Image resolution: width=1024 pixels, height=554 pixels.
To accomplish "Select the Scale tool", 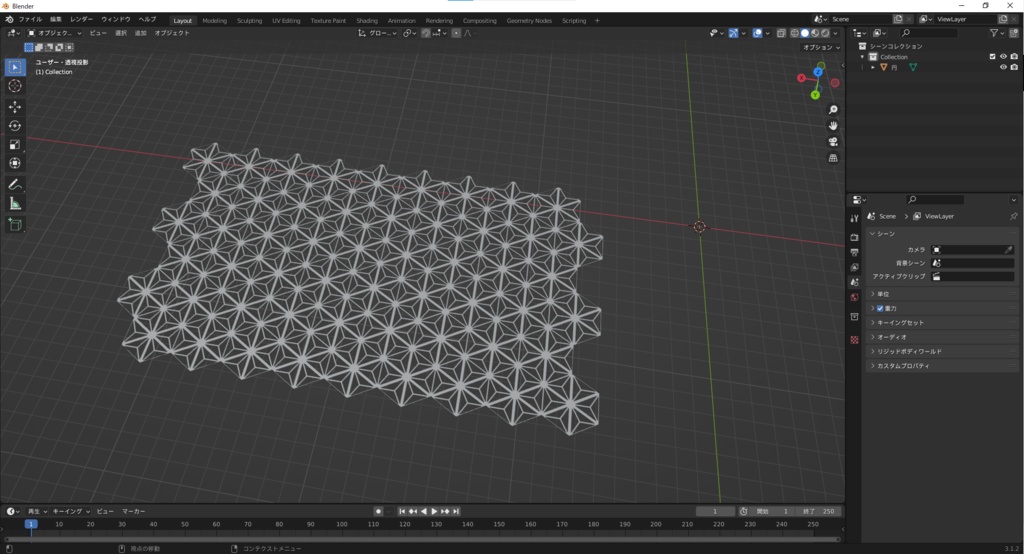I will point(15,144).
